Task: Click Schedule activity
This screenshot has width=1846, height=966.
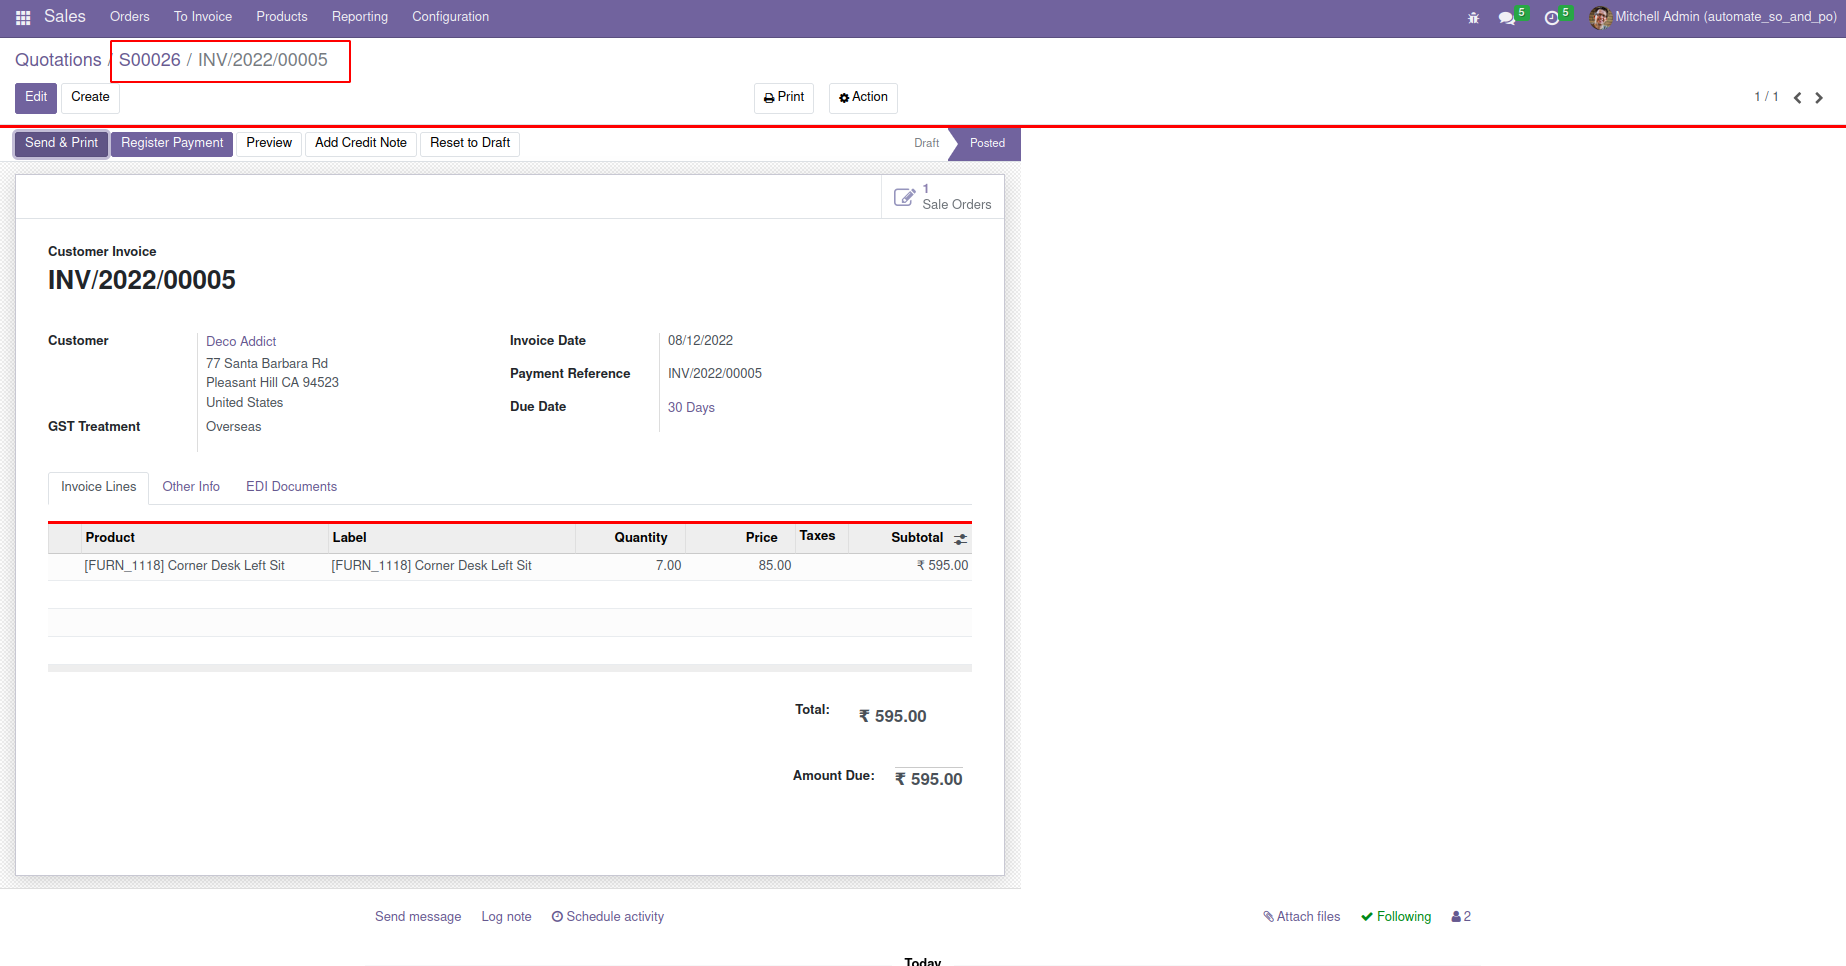Action: click(608, 917)
